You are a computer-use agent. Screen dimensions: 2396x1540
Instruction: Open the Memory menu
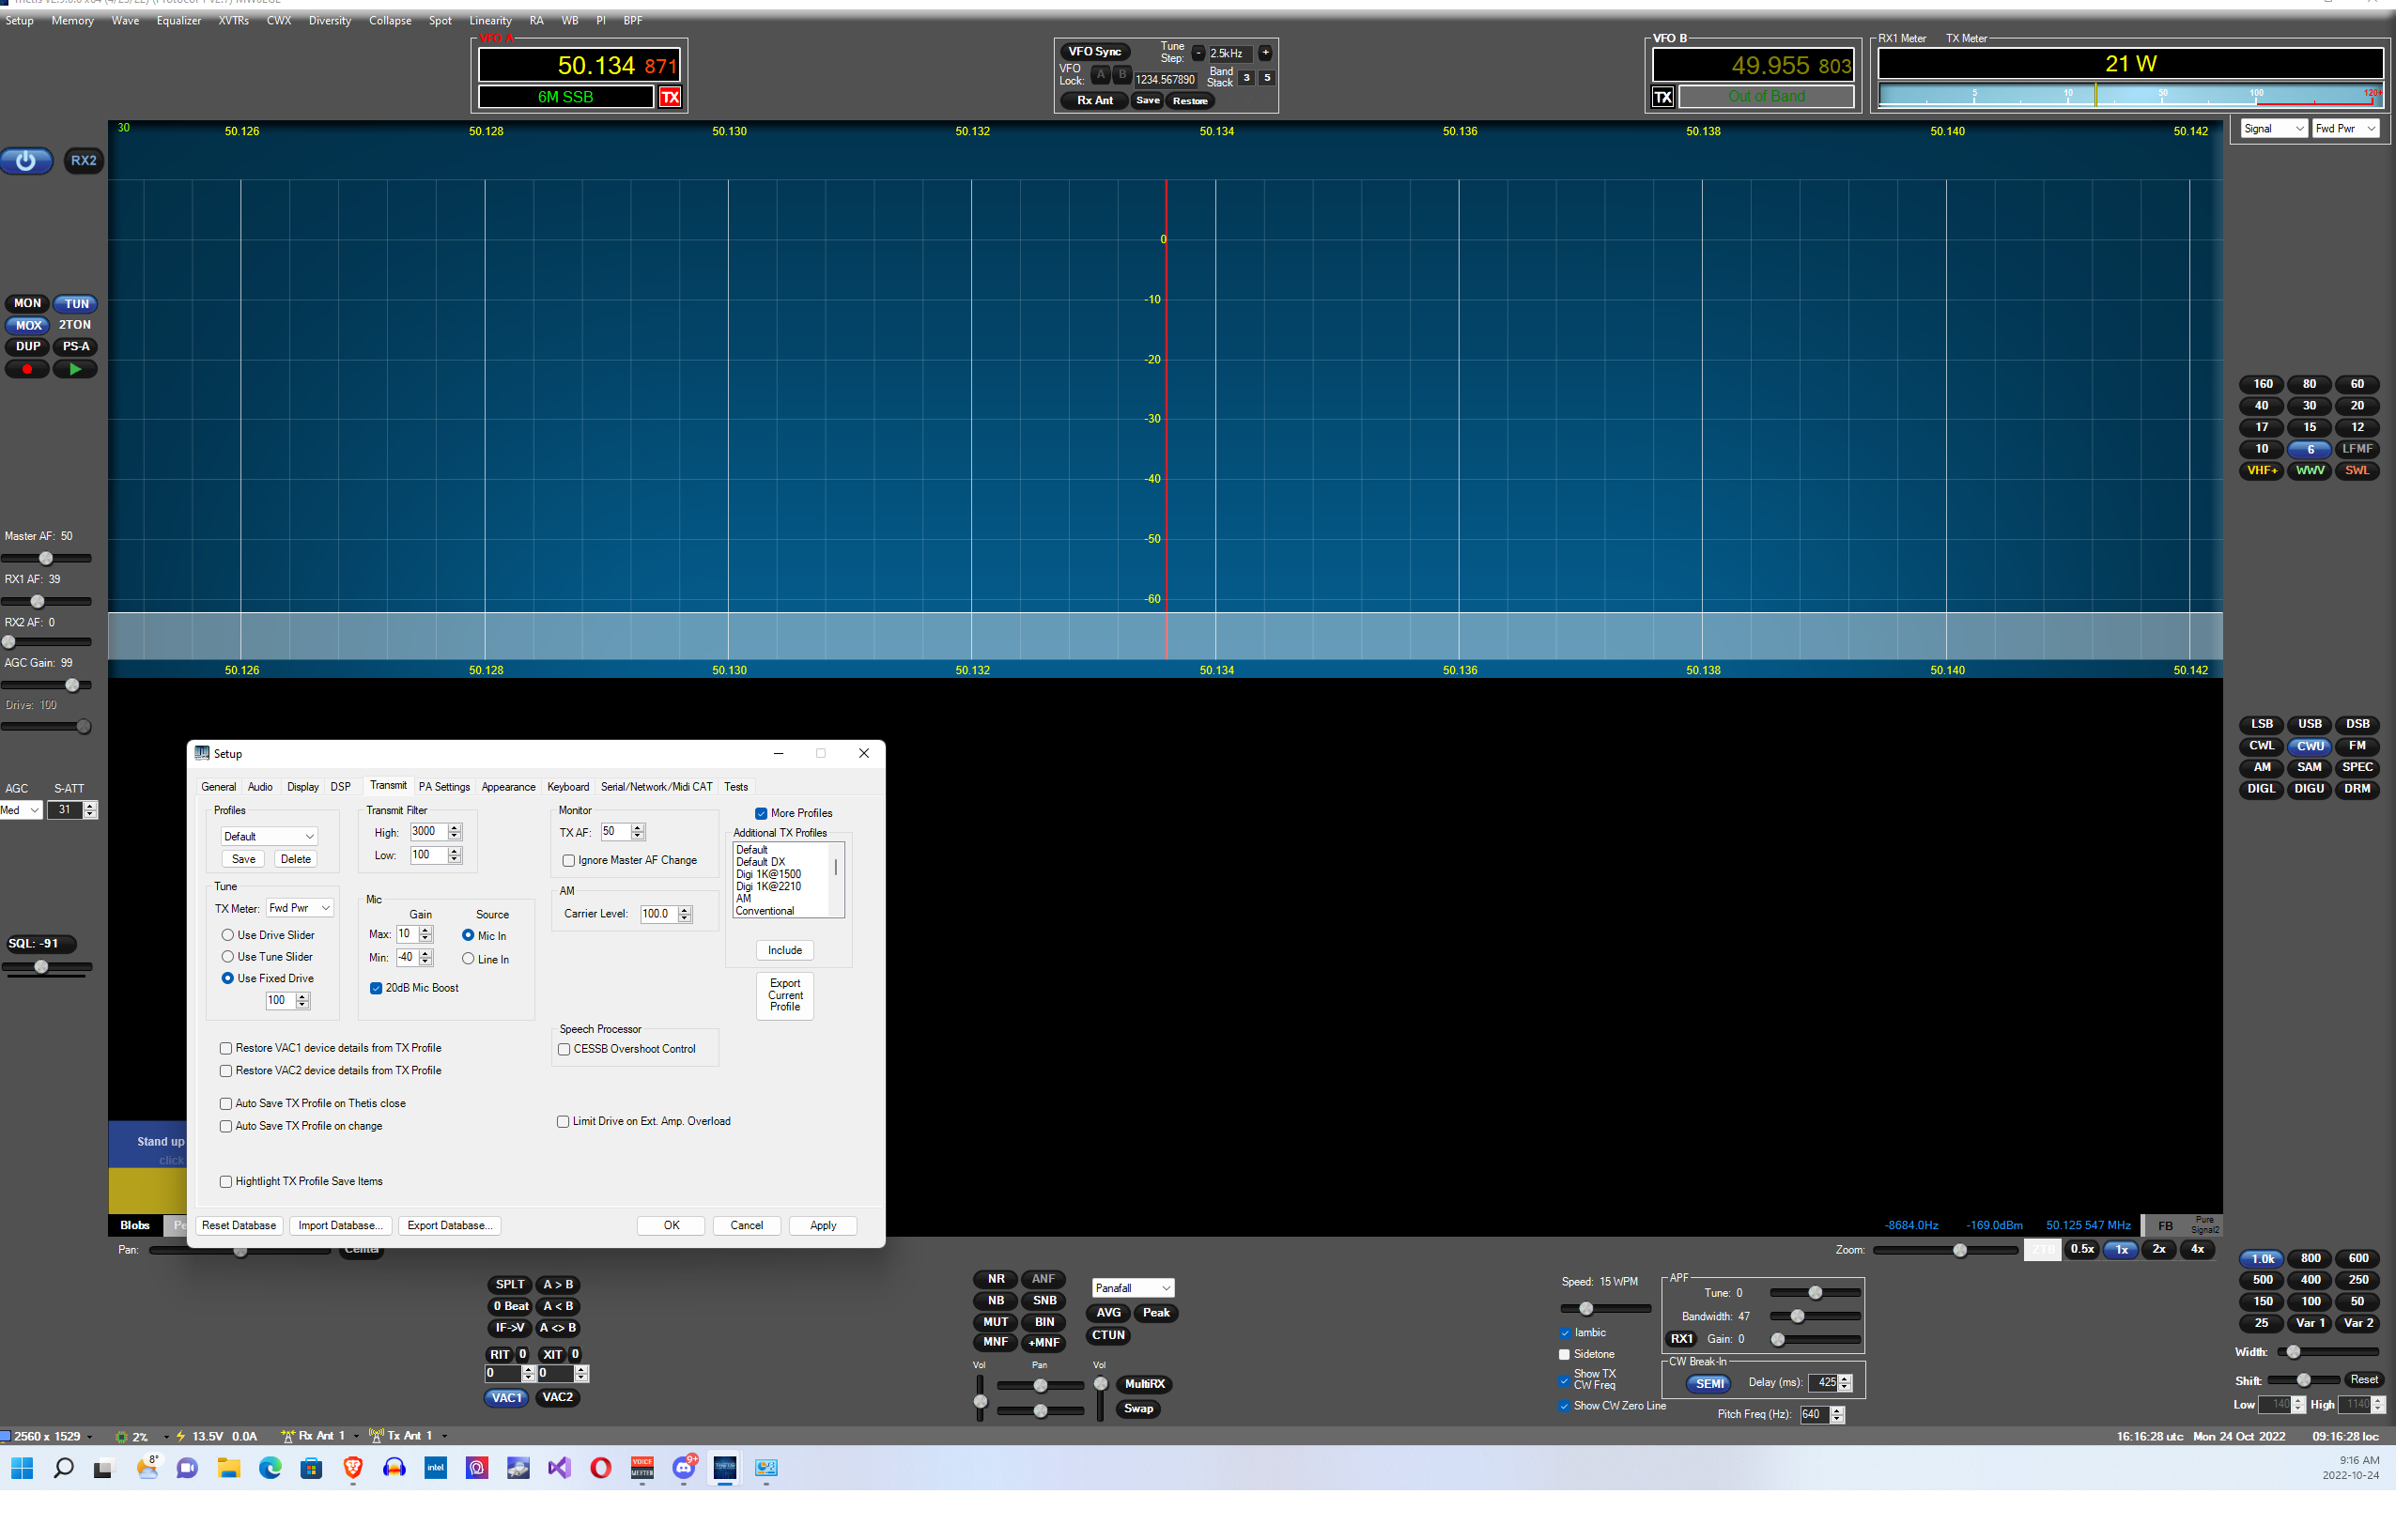pos(72,20)
